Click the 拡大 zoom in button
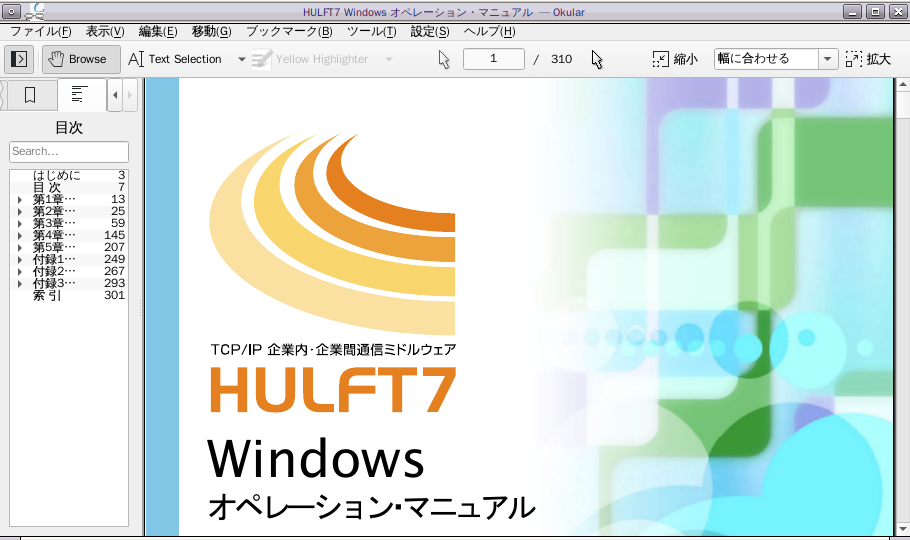 point(868,59)
